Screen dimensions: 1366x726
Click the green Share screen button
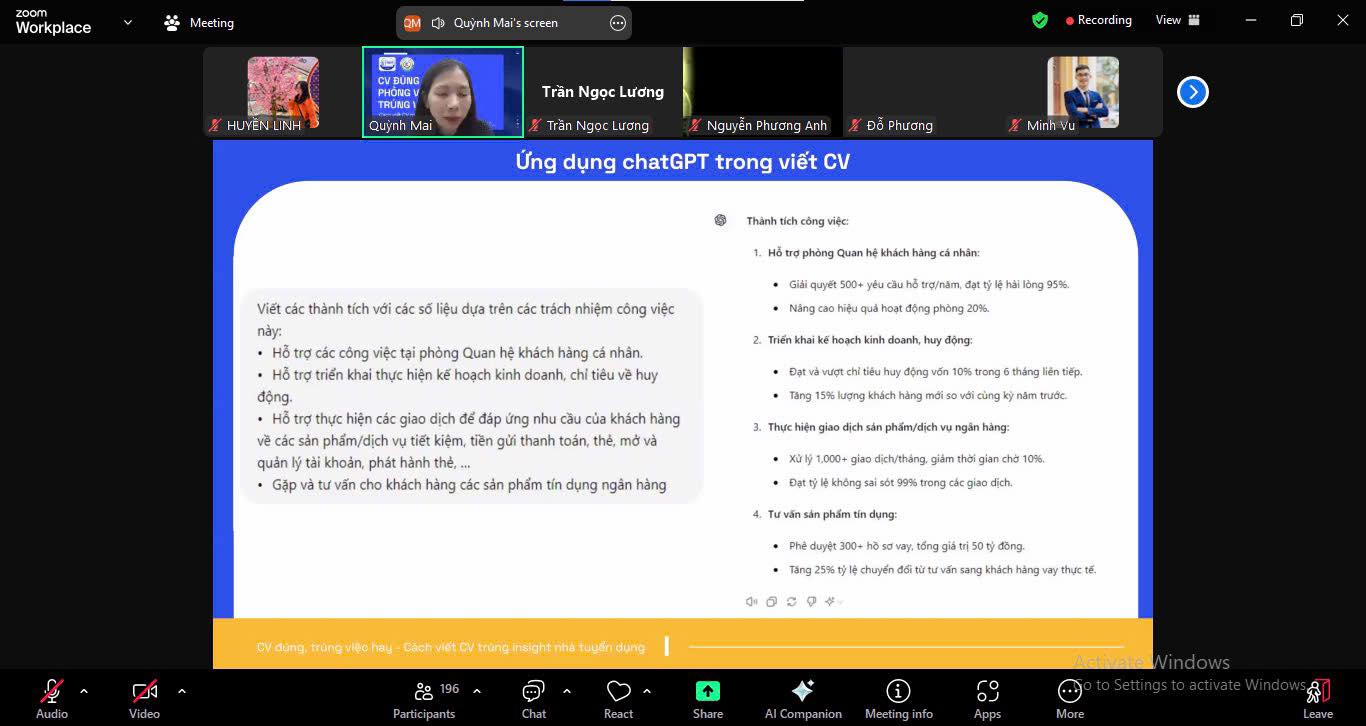tap(708, 698)
